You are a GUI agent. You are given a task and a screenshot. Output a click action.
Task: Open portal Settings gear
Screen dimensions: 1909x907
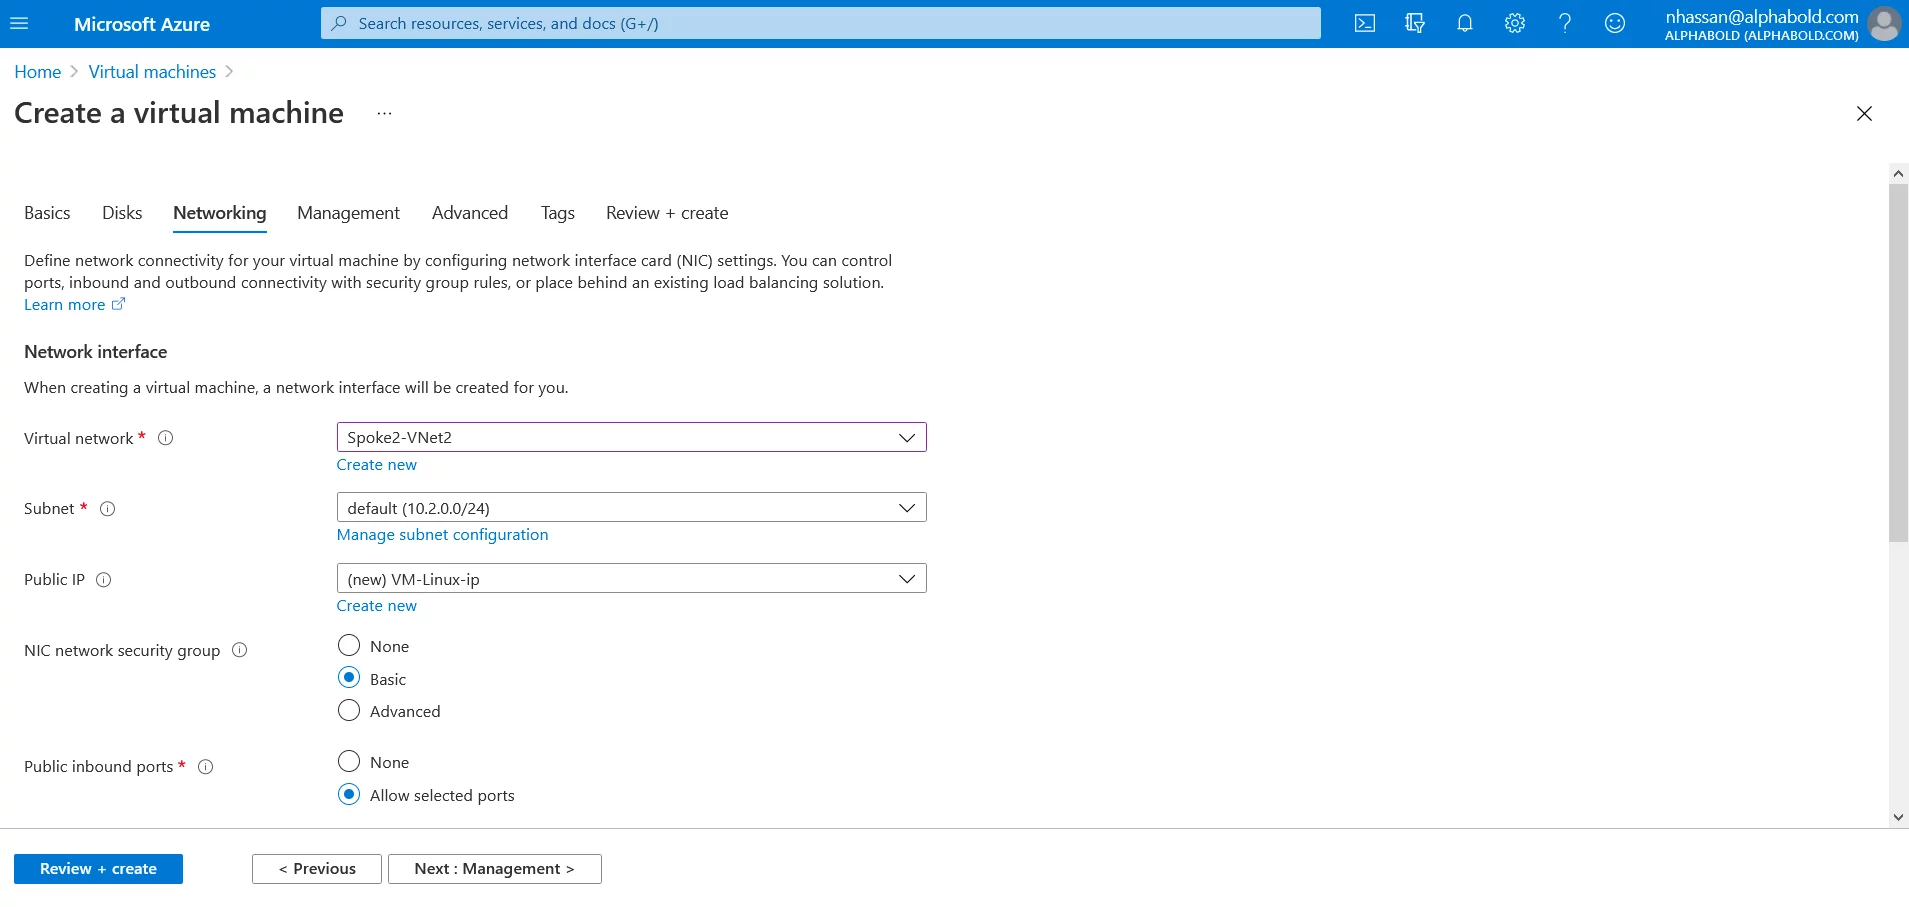1515,23
